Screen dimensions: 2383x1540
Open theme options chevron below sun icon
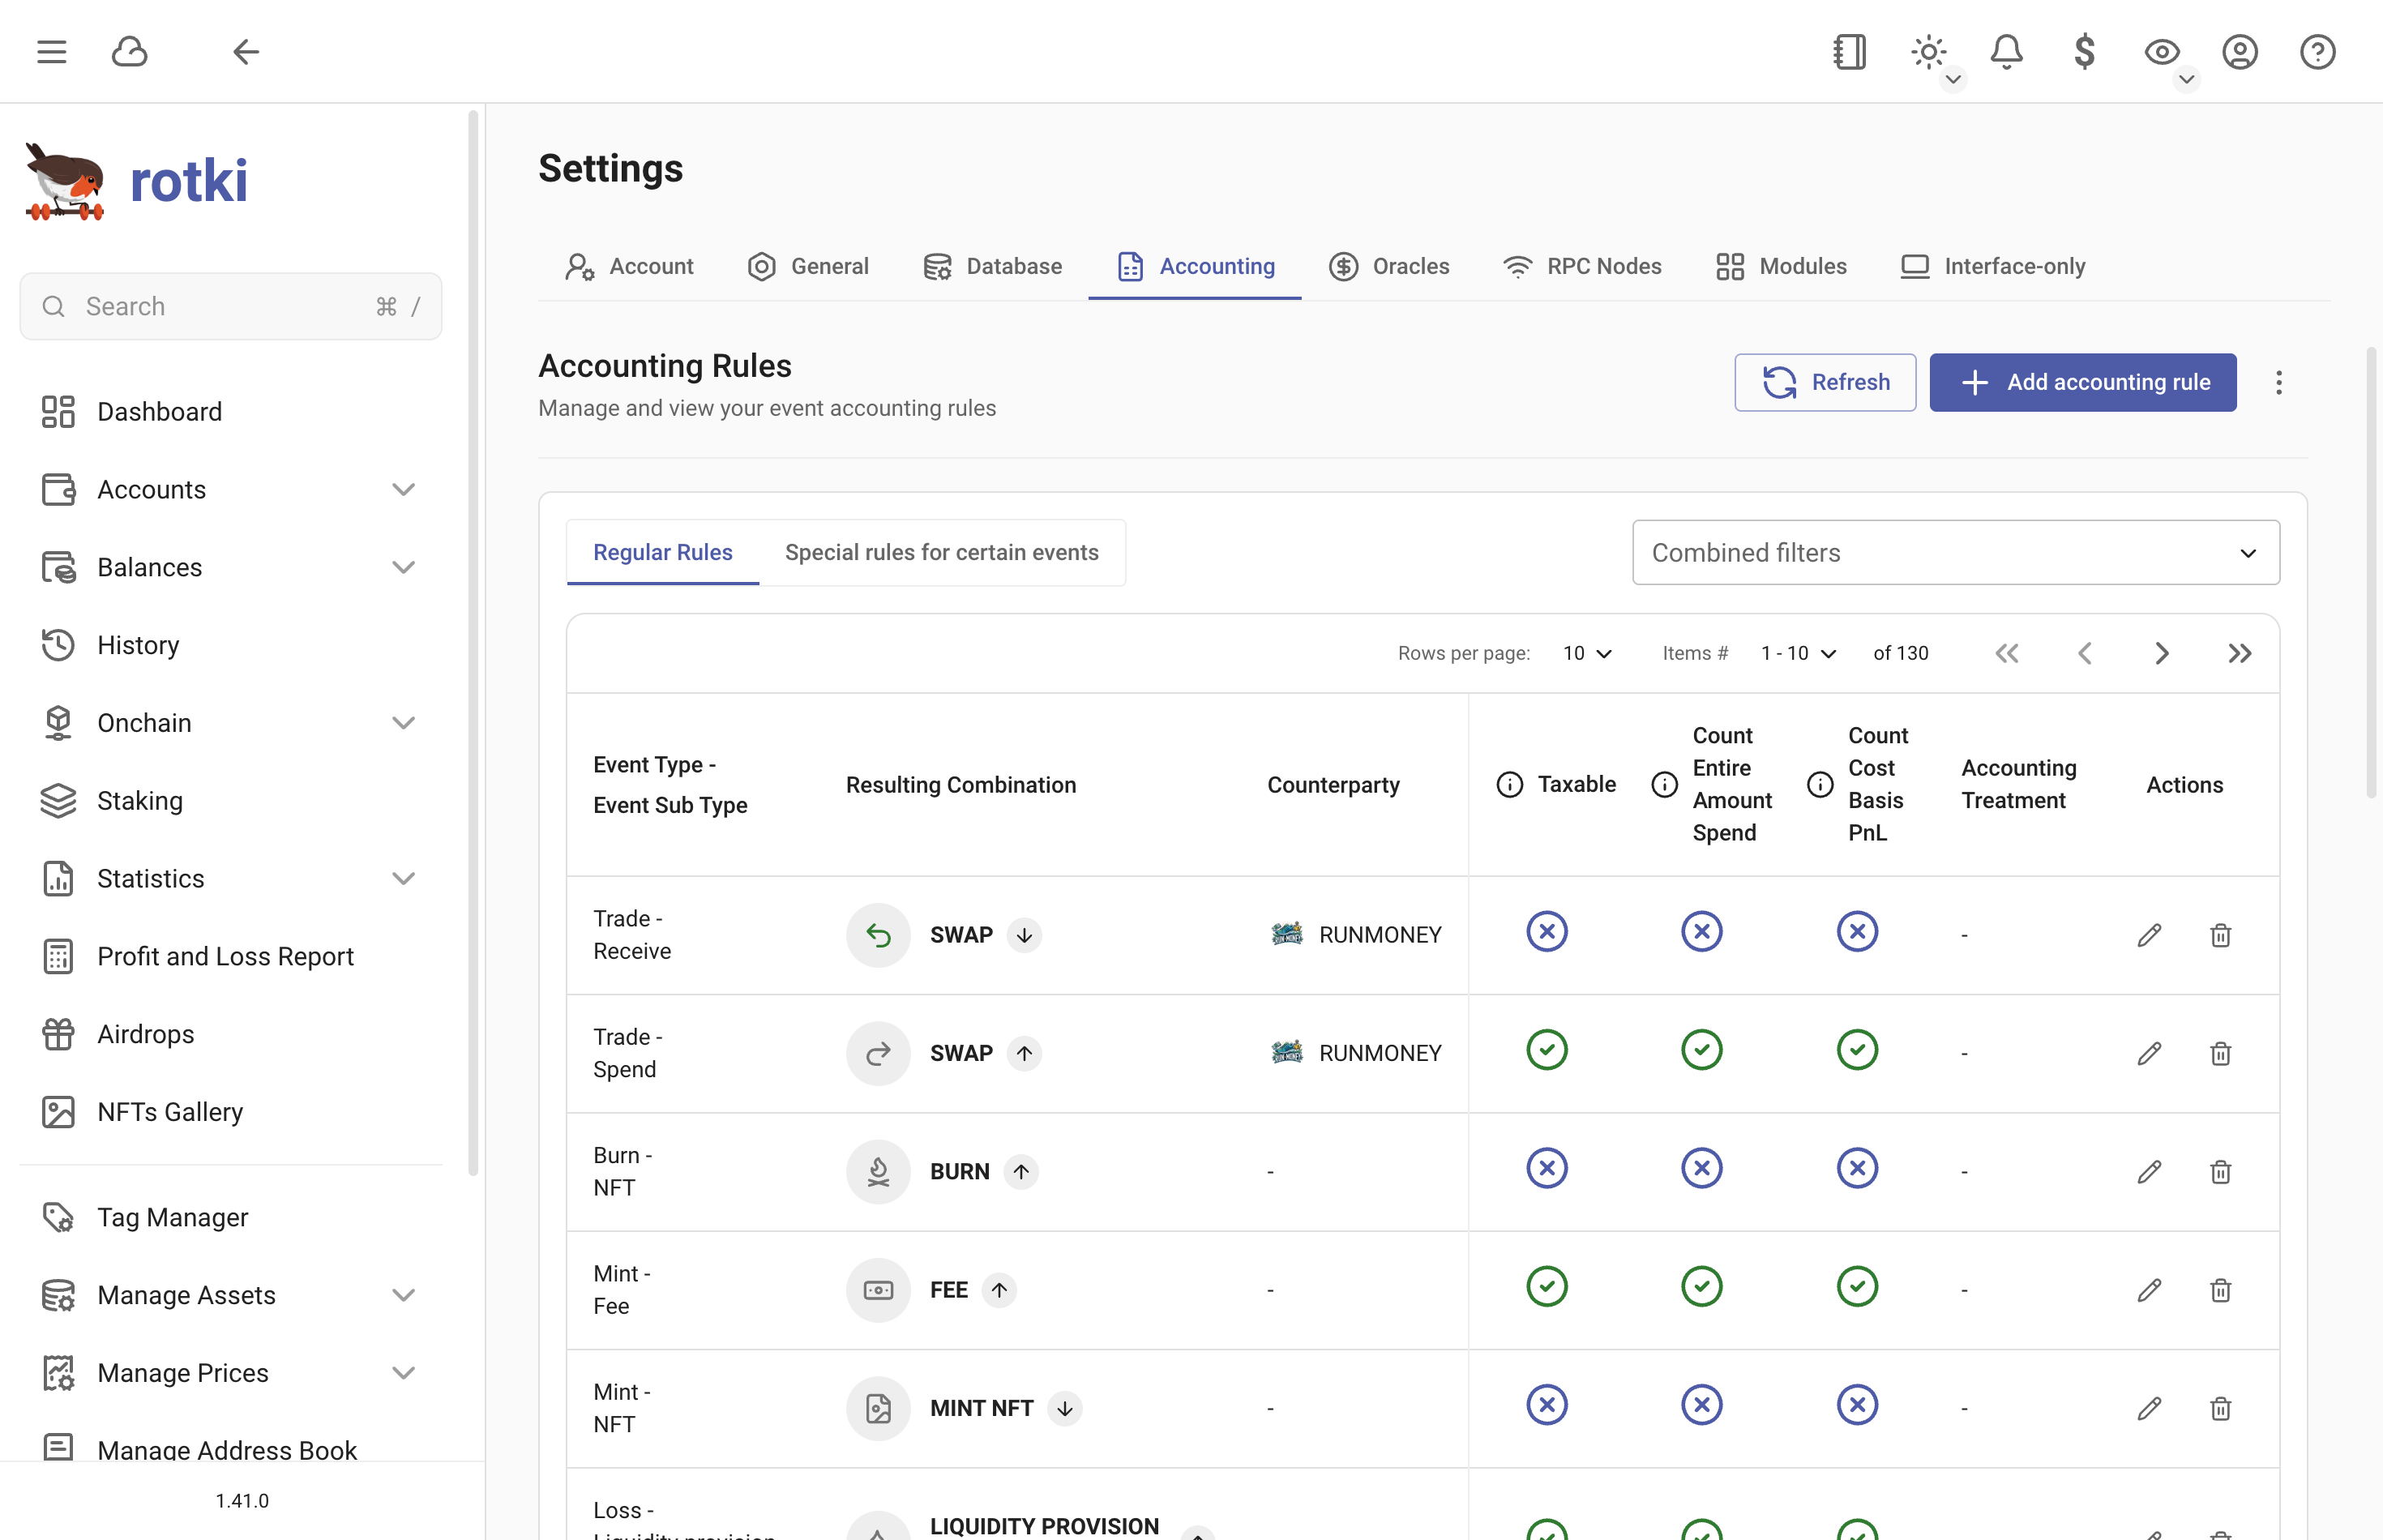pyautogui.click(x=1953, y=79)
